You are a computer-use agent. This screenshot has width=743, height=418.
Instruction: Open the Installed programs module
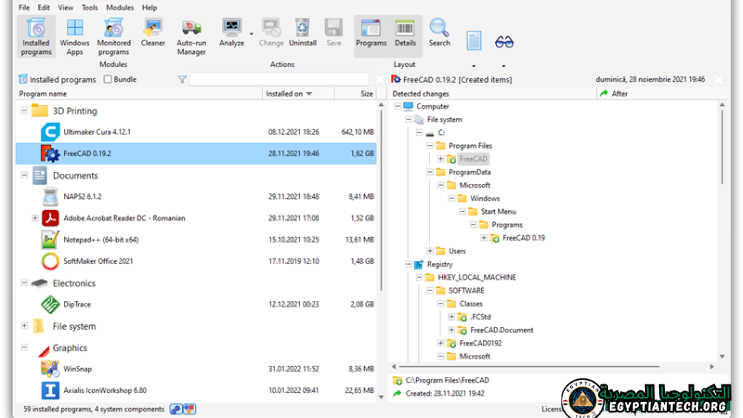36,36
